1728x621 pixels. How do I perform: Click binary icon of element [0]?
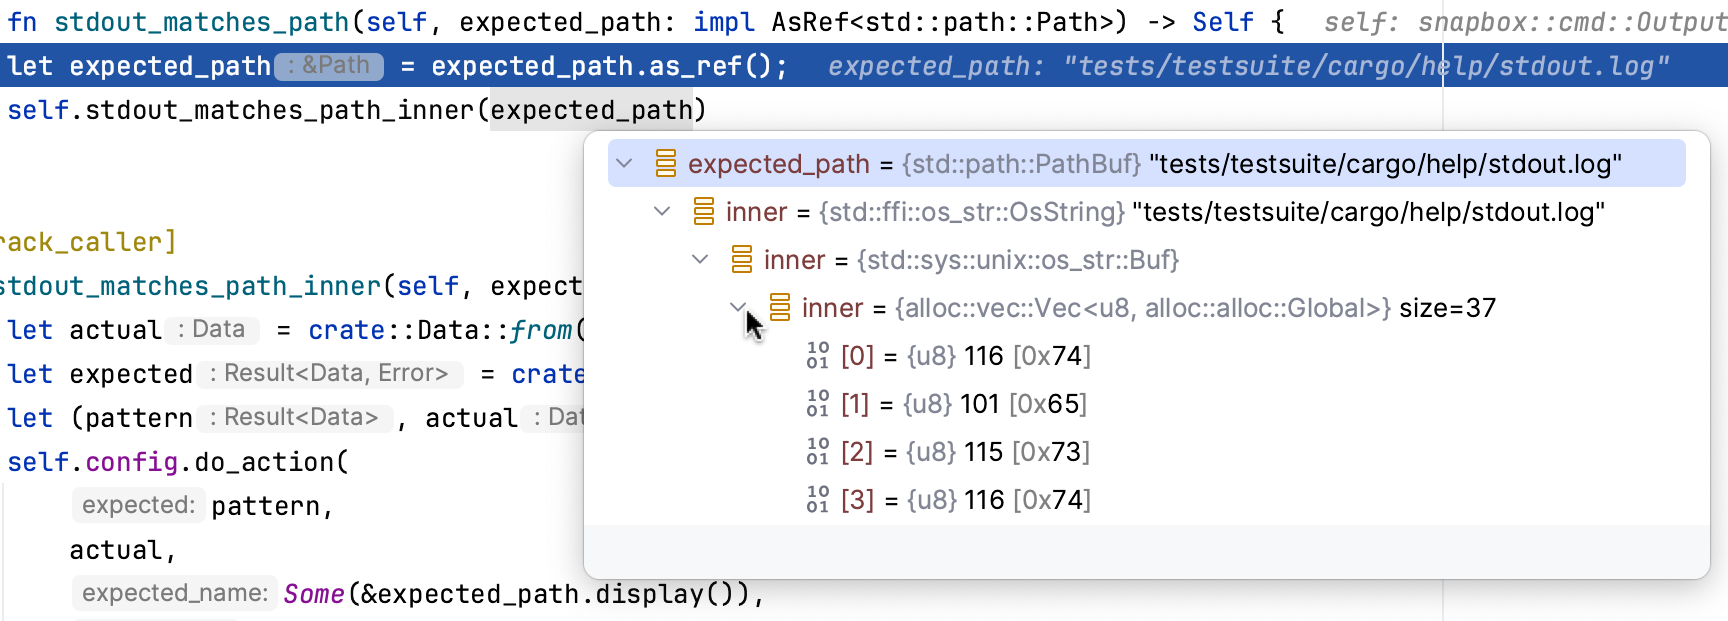[x=818, y=355]
